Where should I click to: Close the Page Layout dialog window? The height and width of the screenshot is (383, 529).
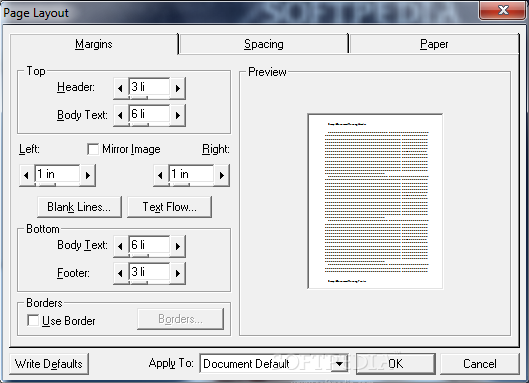pos(503,10)
